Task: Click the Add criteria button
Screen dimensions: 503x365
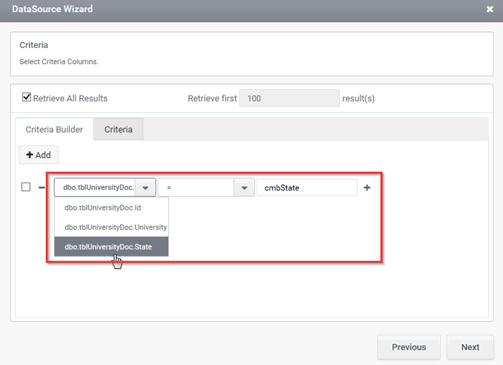Action: pos(39,155)
